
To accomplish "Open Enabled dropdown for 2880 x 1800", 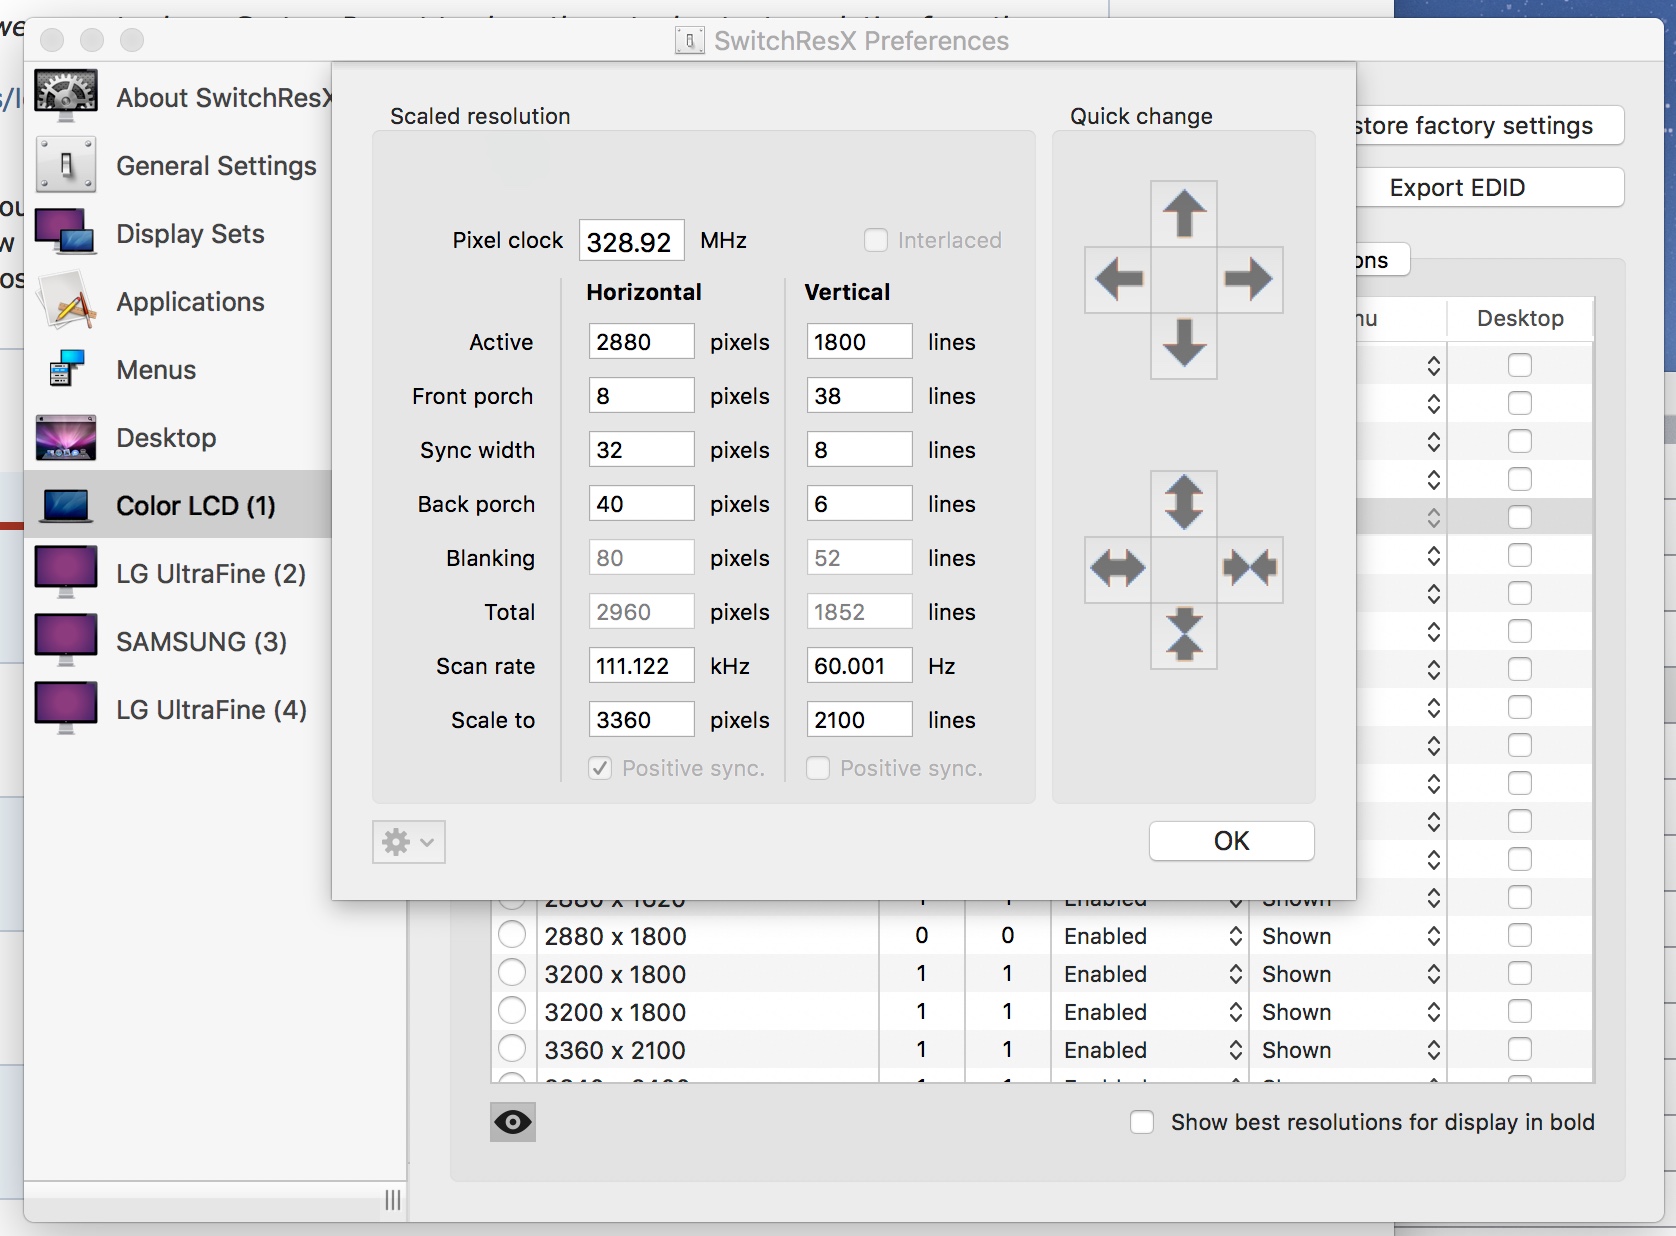I will (1152, 936).
